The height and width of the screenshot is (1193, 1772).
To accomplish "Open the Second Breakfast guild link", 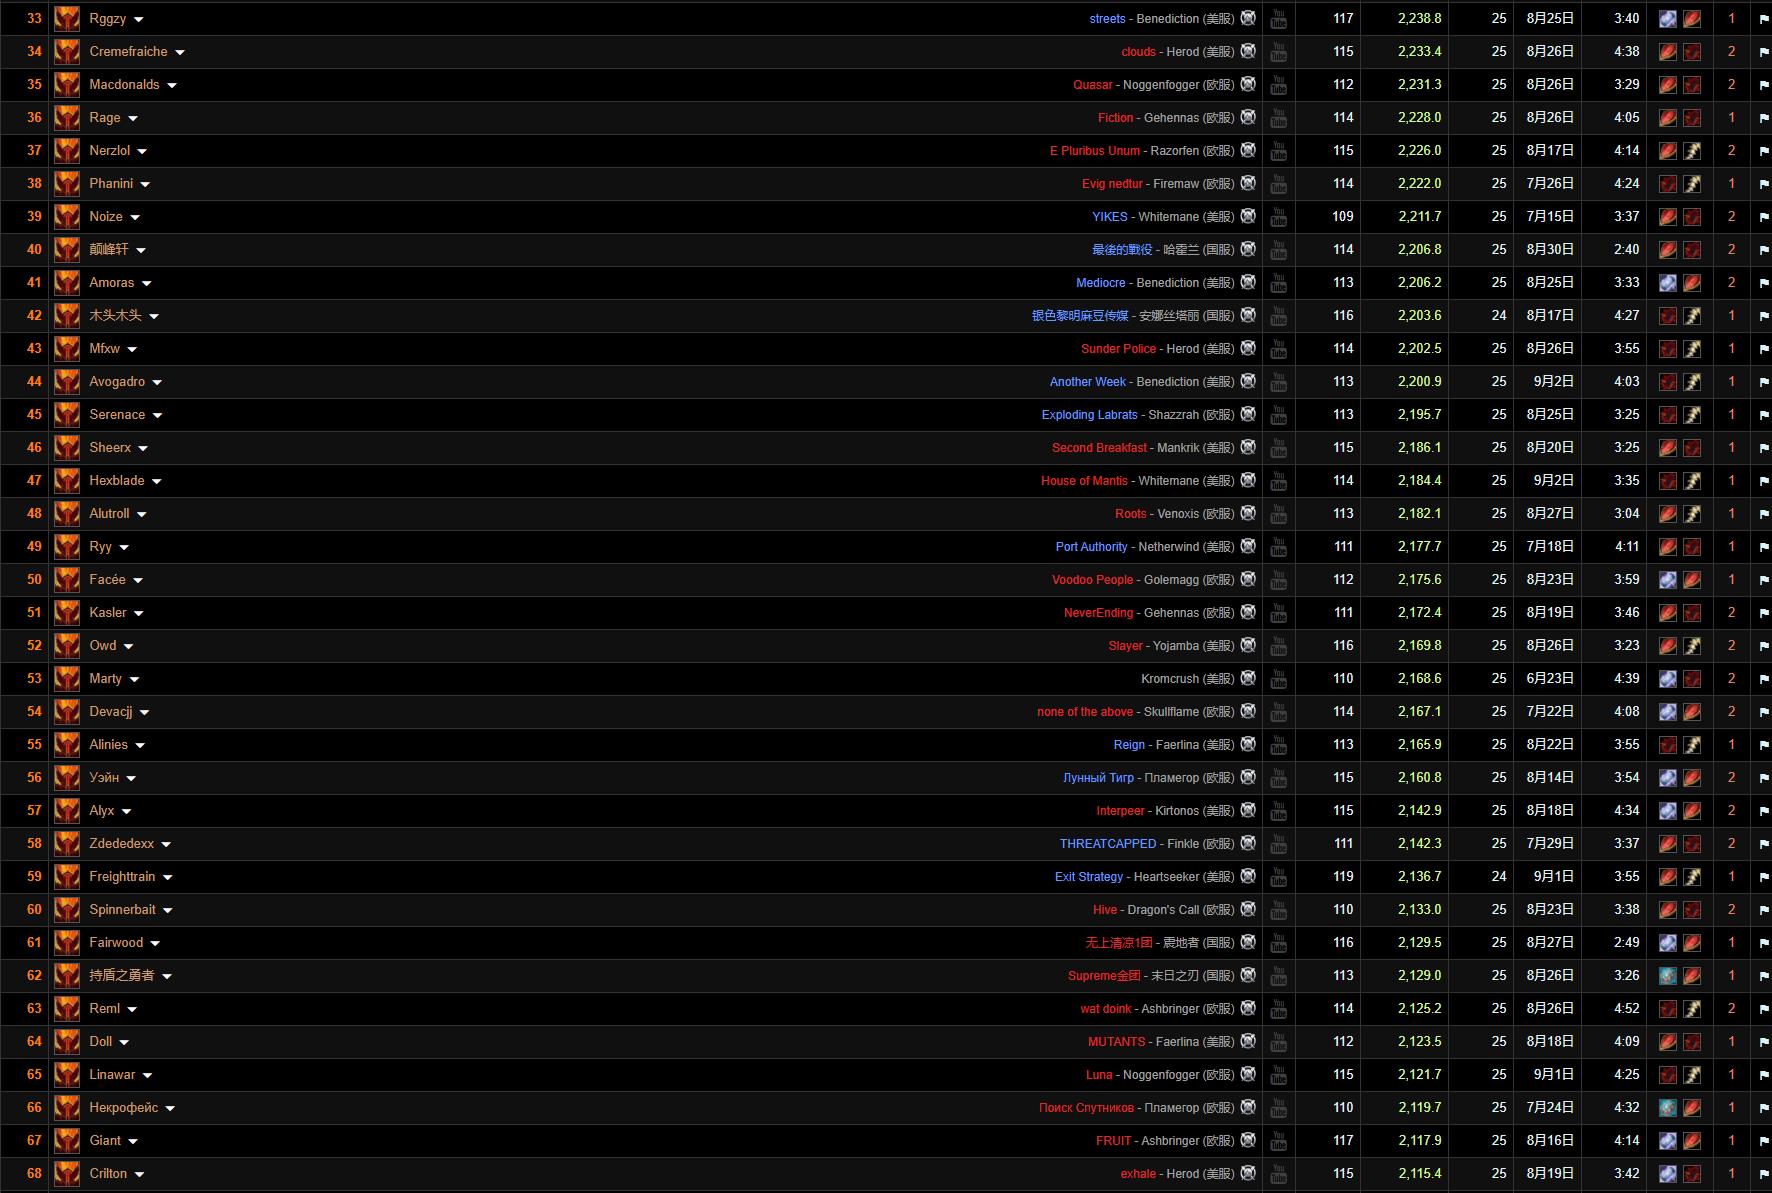I will pyautogui.click(x=1099, y=448).
